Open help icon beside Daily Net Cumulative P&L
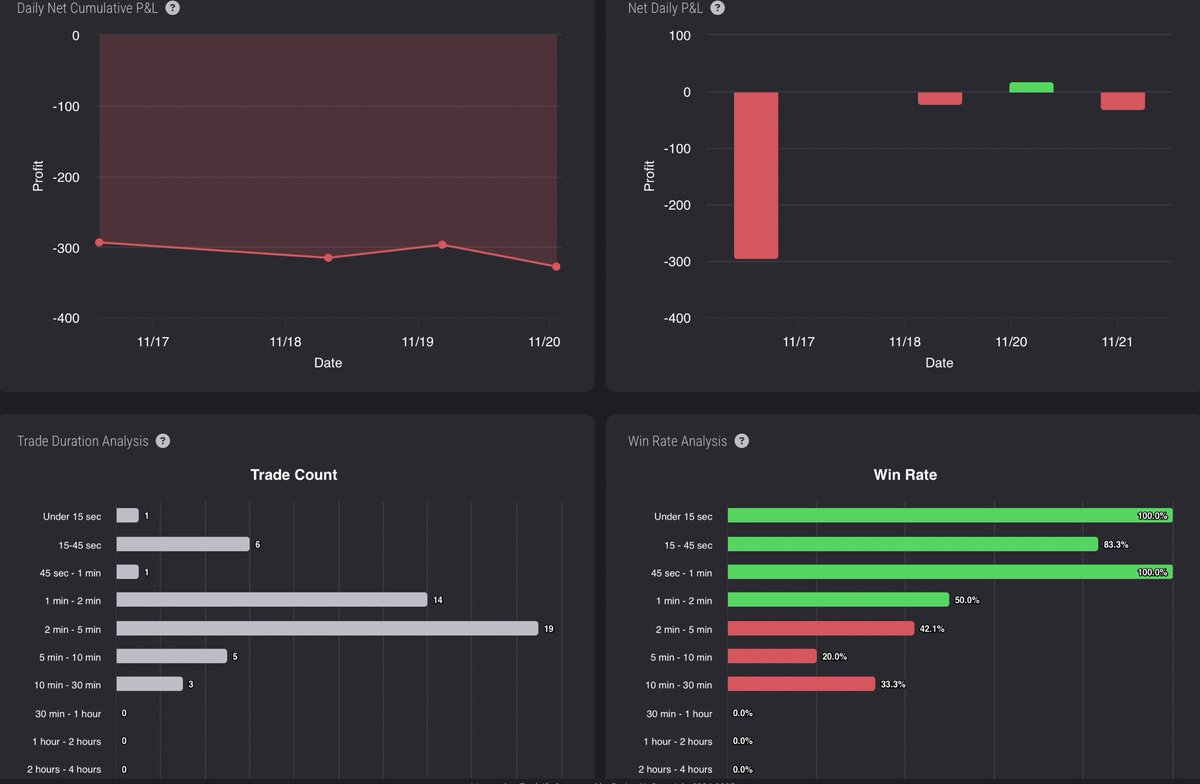 pyautogui.click(x=173, y=8)
